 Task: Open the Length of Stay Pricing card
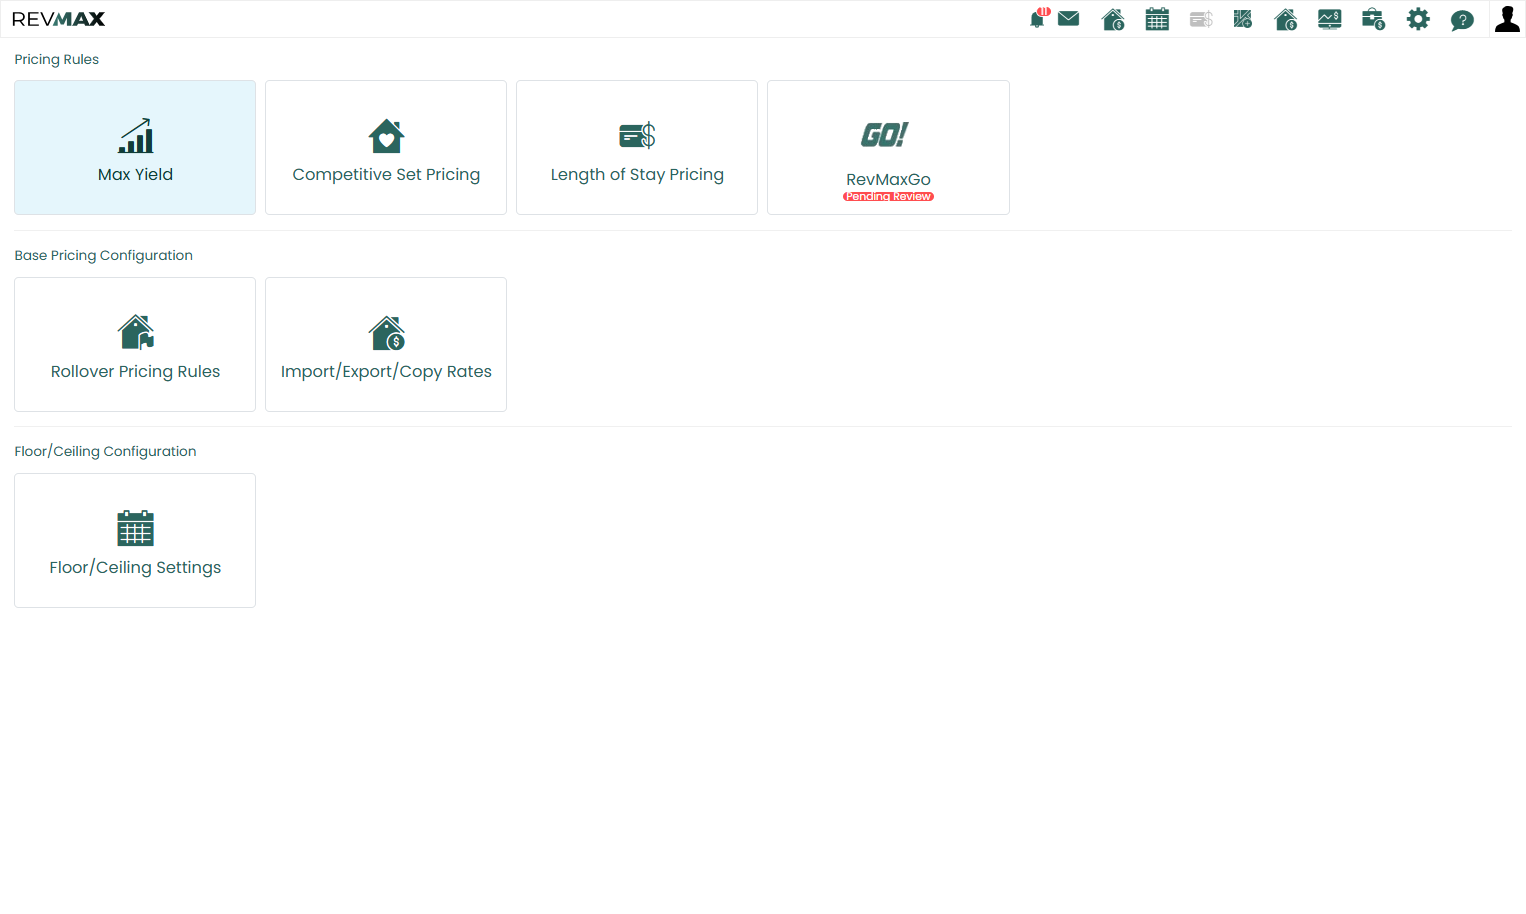pos(637,147)
